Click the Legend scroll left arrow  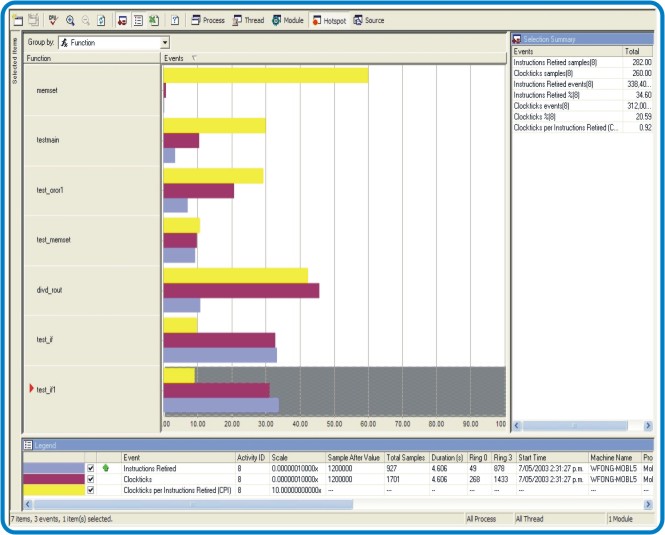click(28, 504)
